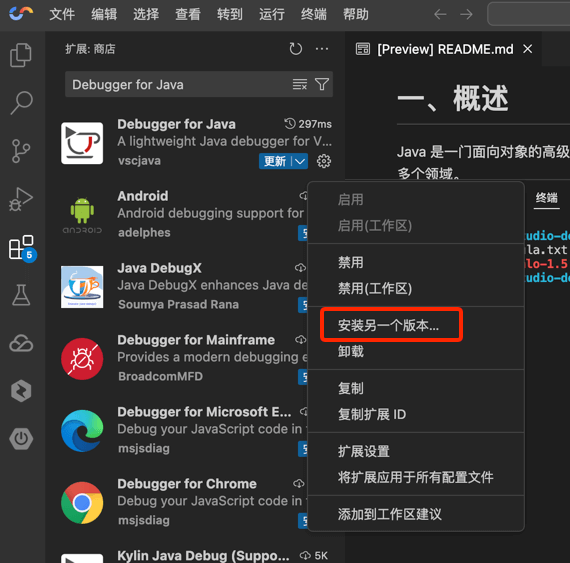Click the preview icon on README.md tab
The height and width of the screenshot is (563, 570).
(363, 49)
